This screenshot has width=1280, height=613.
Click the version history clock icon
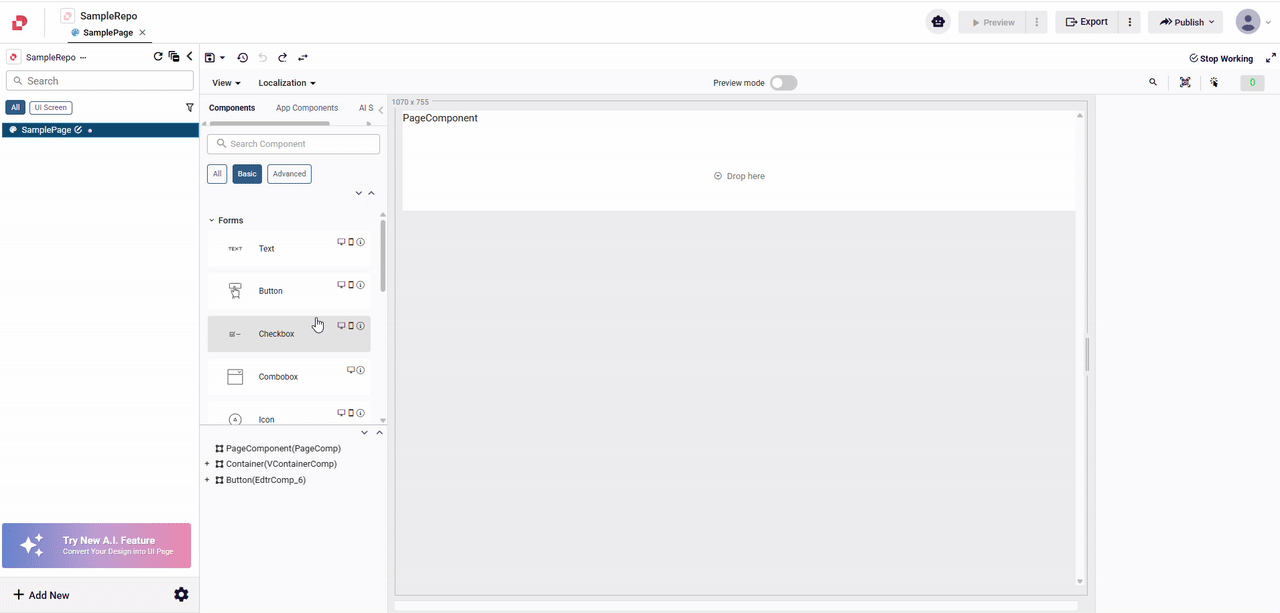242,58
